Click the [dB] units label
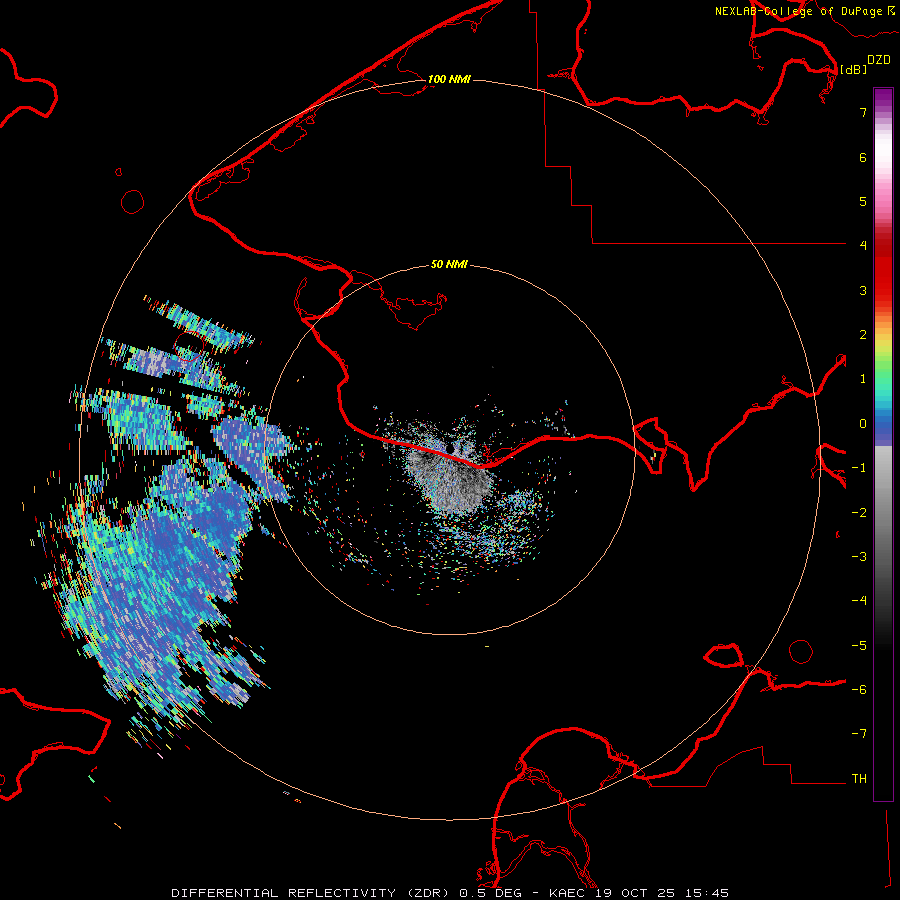This screenshot has width=900, height=900. click(x=853, y=69)
